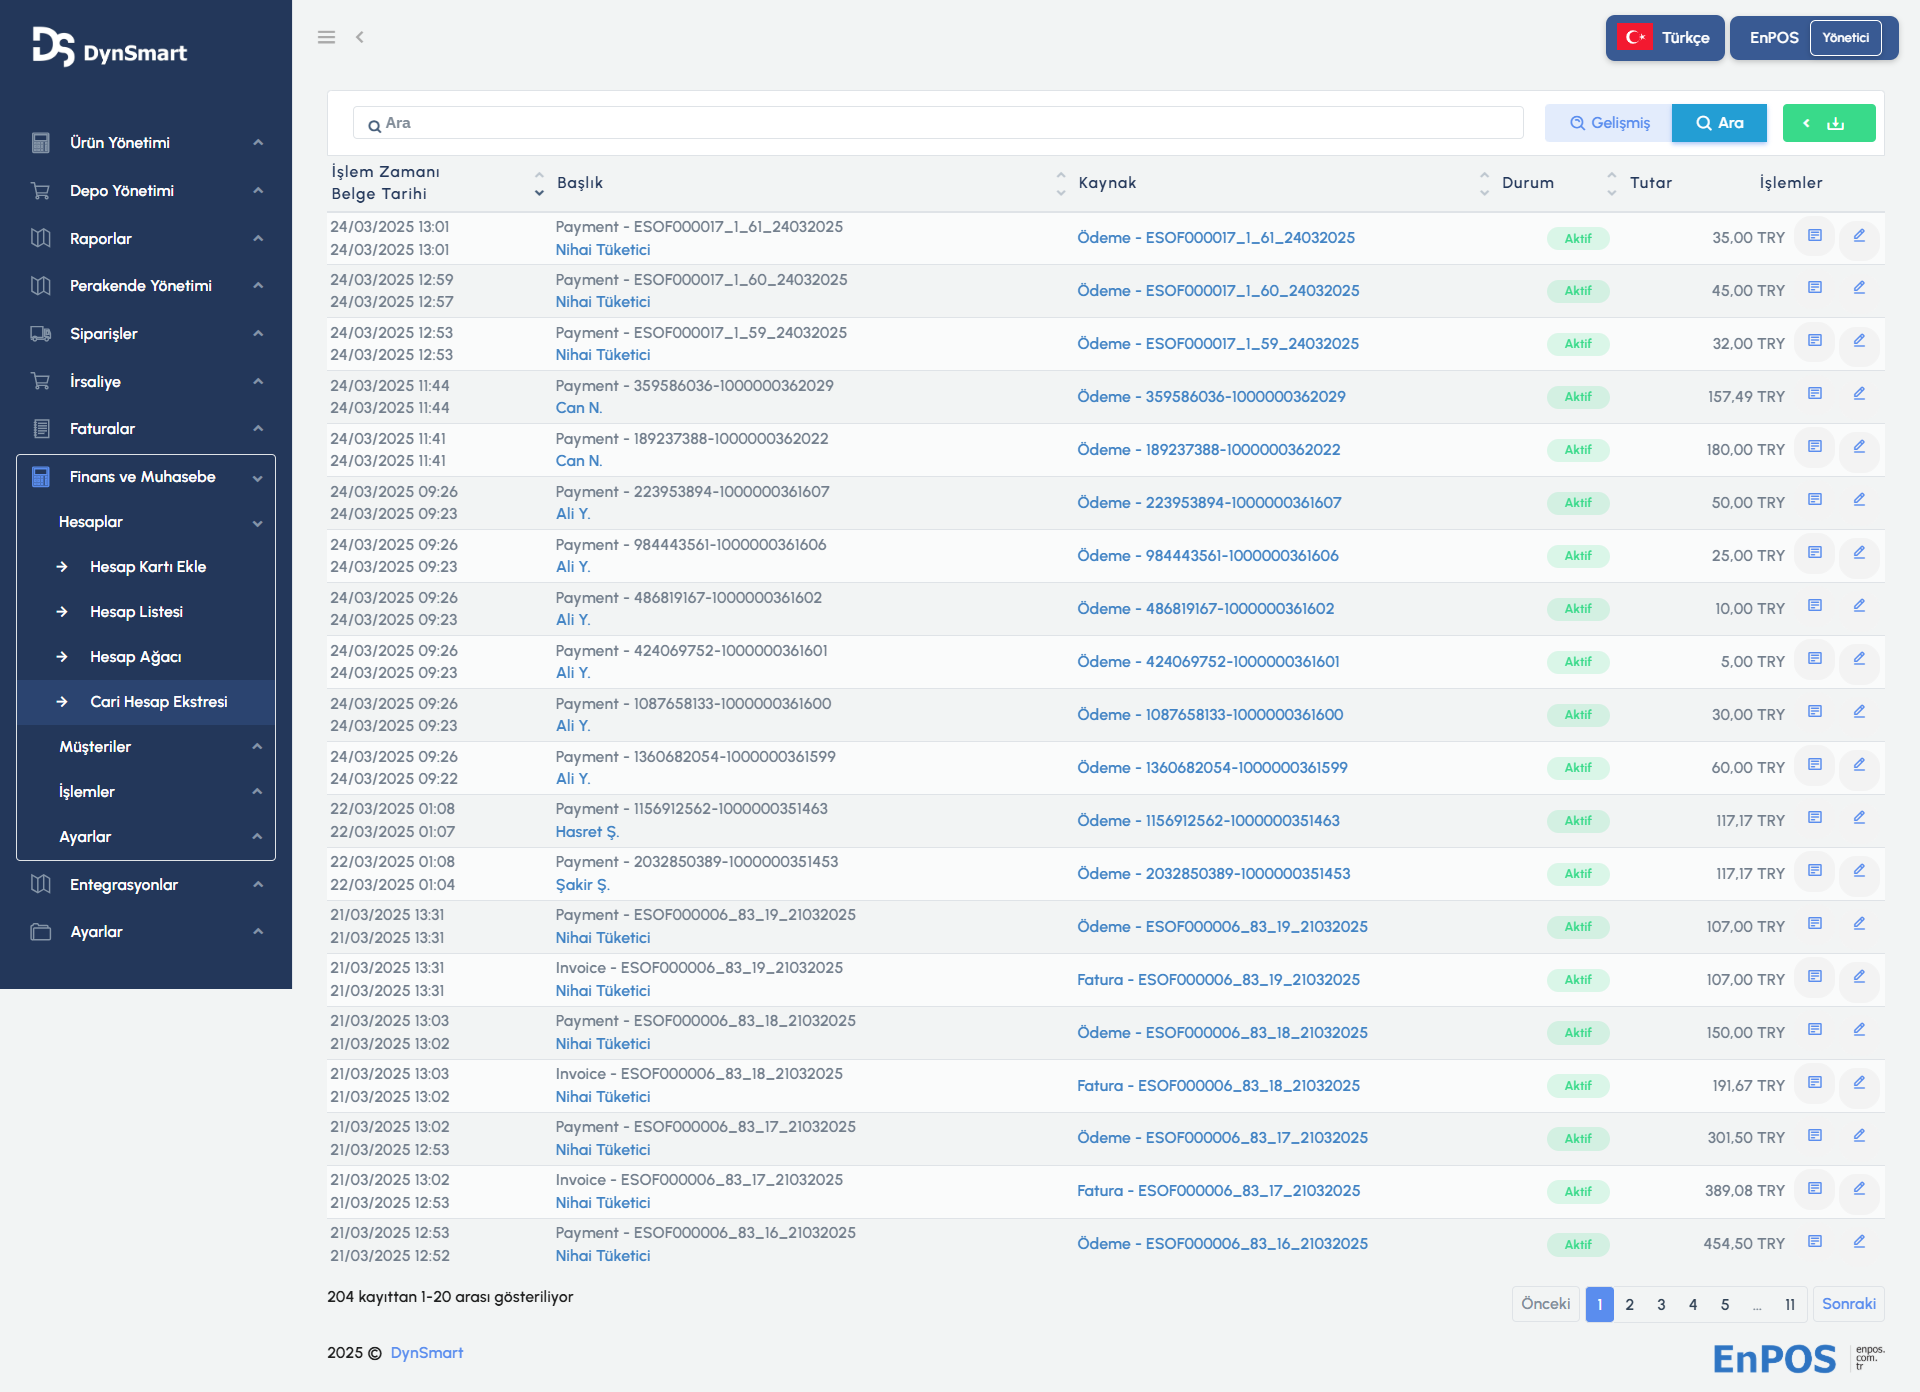Sort by İşlem Zamanı column arrows
This screenshot has height=1392, width=1920.
539,183
